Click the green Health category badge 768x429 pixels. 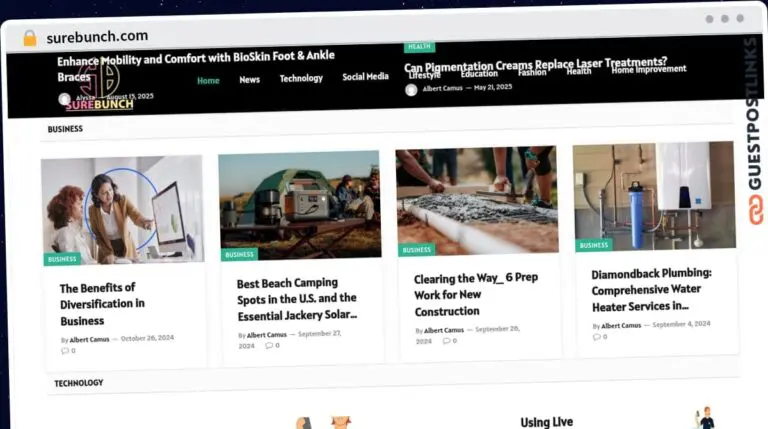[419, 46]
